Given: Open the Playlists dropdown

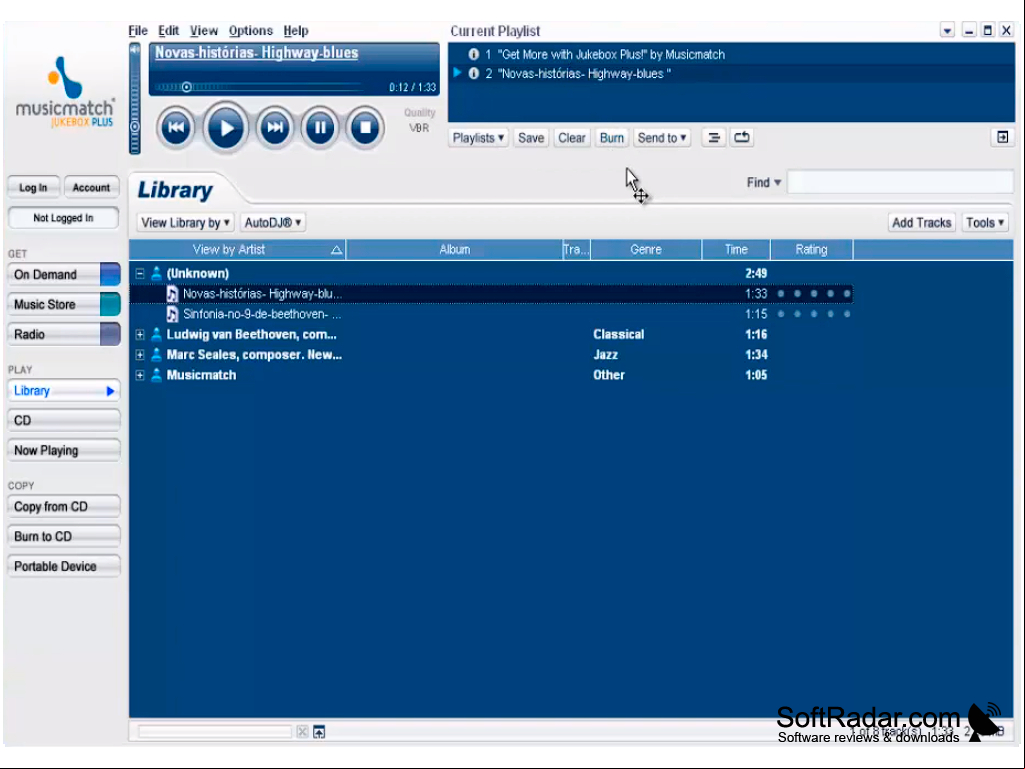Looking at the screenshot, I should point(479,138).
